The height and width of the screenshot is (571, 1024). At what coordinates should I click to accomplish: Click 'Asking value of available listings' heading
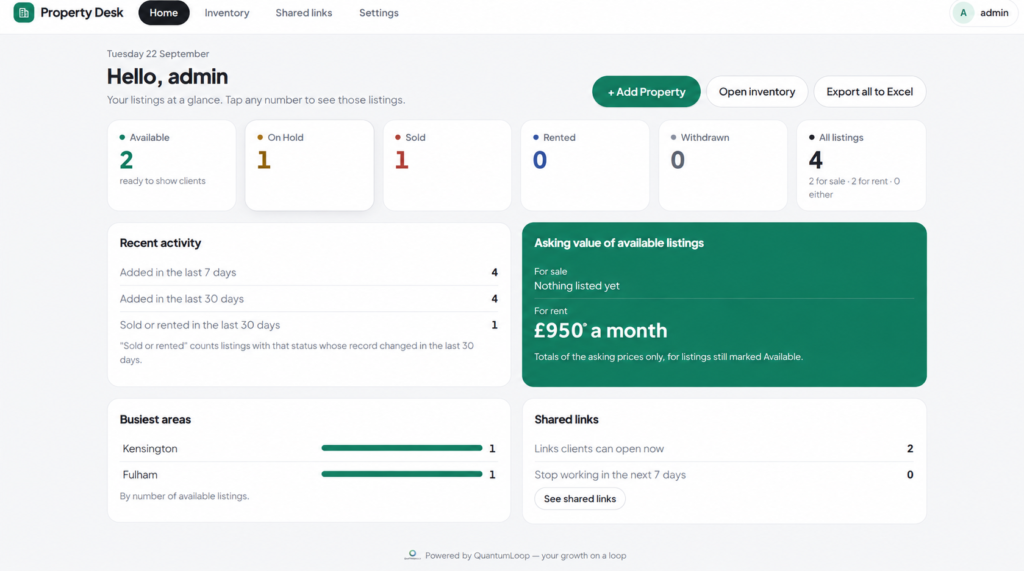pyautogui.click(x=618, y=242)
